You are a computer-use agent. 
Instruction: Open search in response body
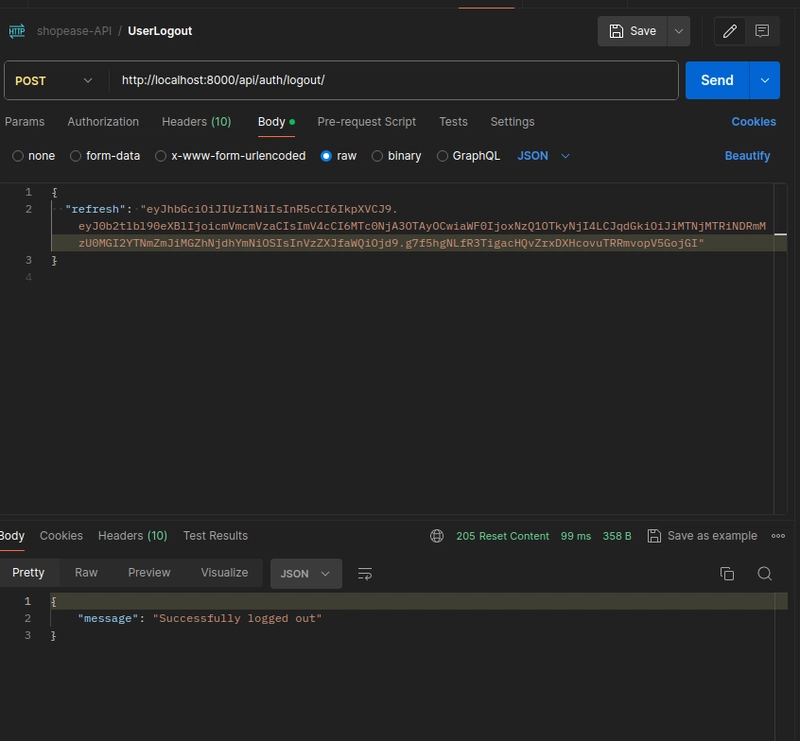point(764,574)
